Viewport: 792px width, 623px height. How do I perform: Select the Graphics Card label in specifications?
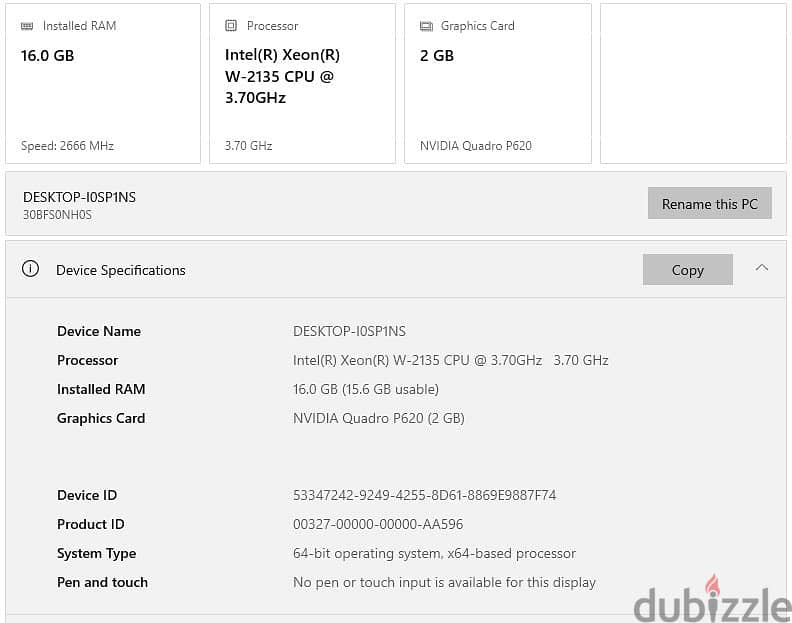[x=101, y=418]
